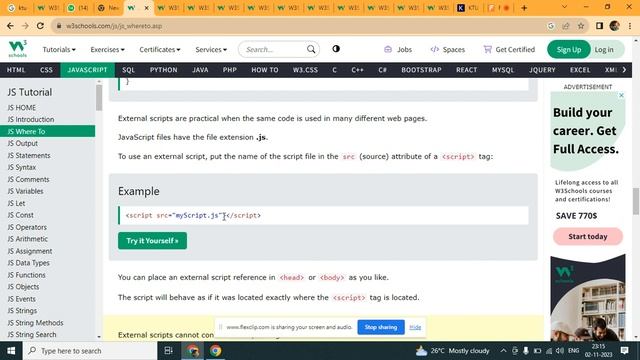
Task: Click the topic bar right arrow
Action: [624, 70]
